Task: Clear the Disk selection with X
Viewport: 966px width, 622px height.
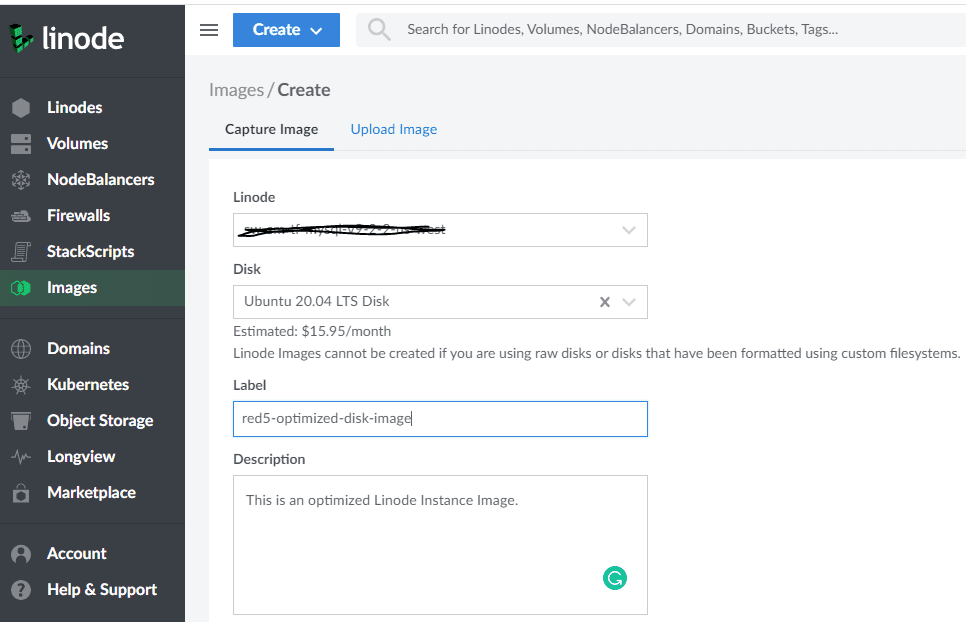Action: coord(605,302)
